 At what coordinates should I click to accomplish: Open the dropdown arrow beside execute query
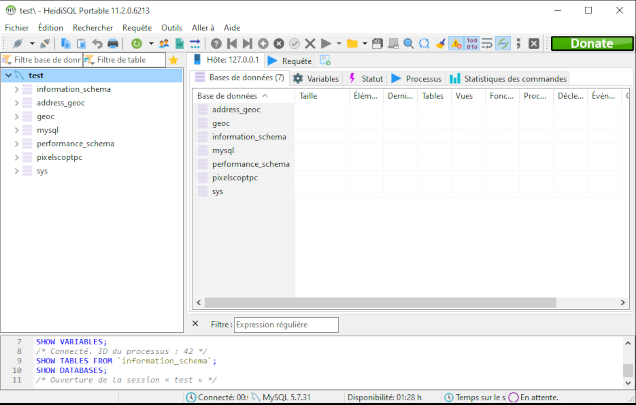click(339, 43)
